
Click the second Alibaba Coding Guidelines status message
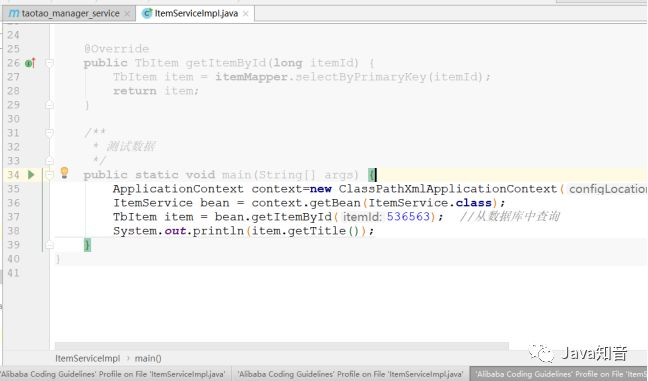pyautogui.click(x=350, y=374)
